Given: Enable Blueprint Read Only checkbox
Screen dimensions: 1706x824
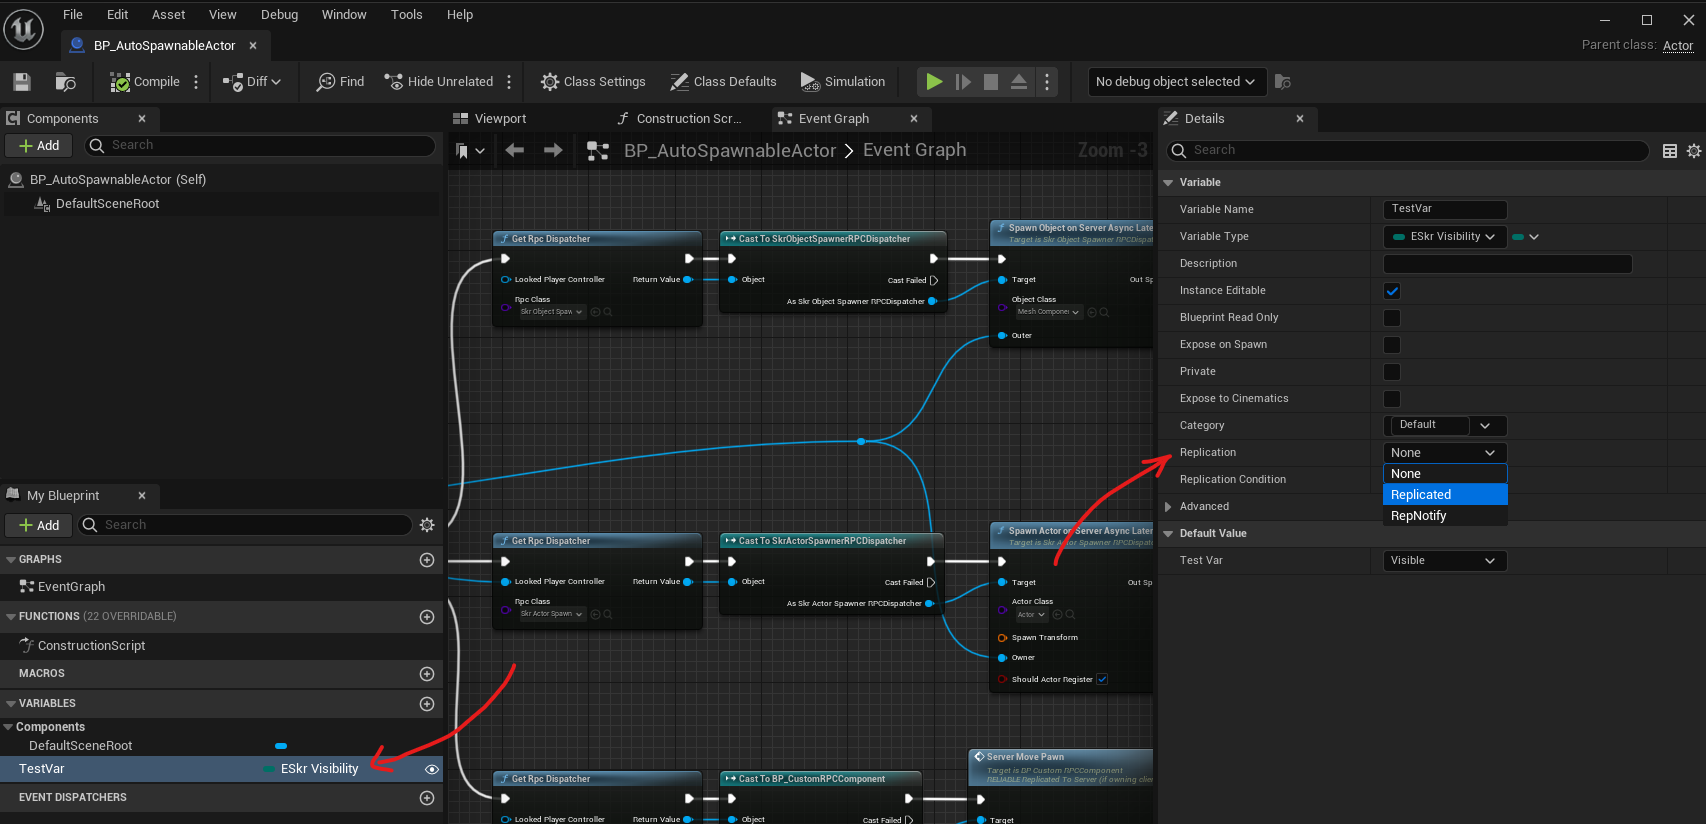Looking at the screenshot, I should pyautogui.click(x=1392, y=318).
